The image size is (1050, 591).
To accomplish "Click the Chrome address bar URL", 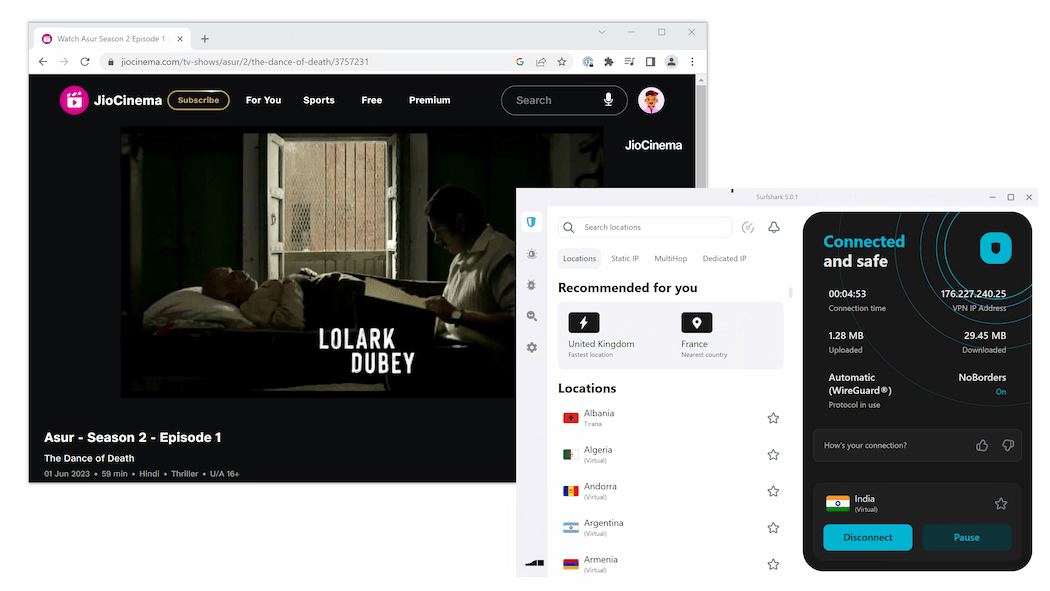I will point(244,62).
